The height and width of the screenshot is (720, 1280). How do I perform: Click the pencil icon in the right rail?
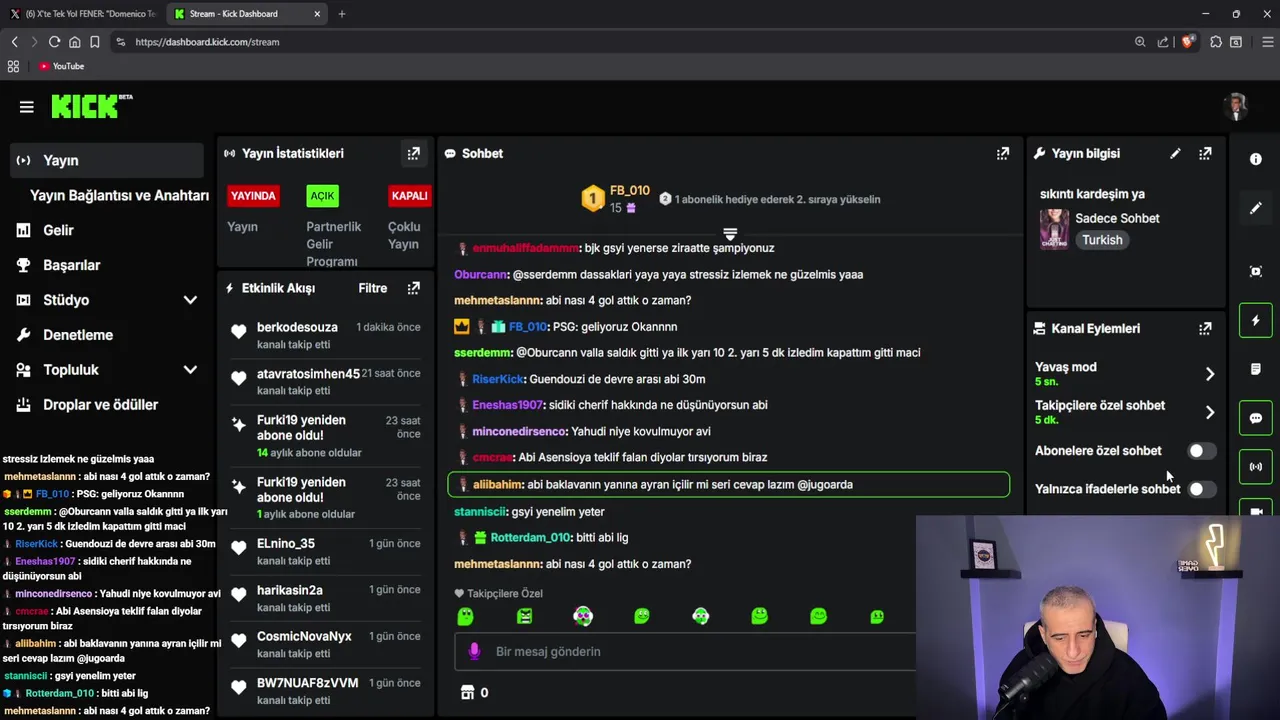click(1256, 208)
